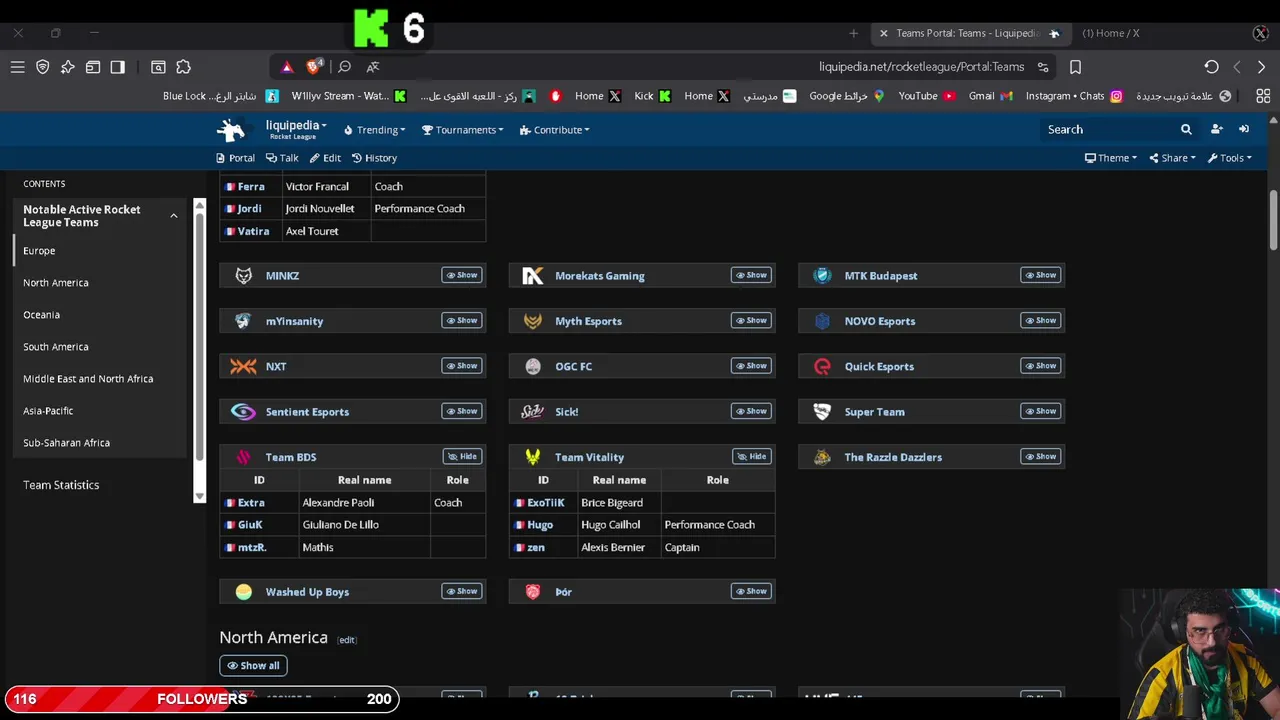Click the NXT team logo

coord(243,366)
